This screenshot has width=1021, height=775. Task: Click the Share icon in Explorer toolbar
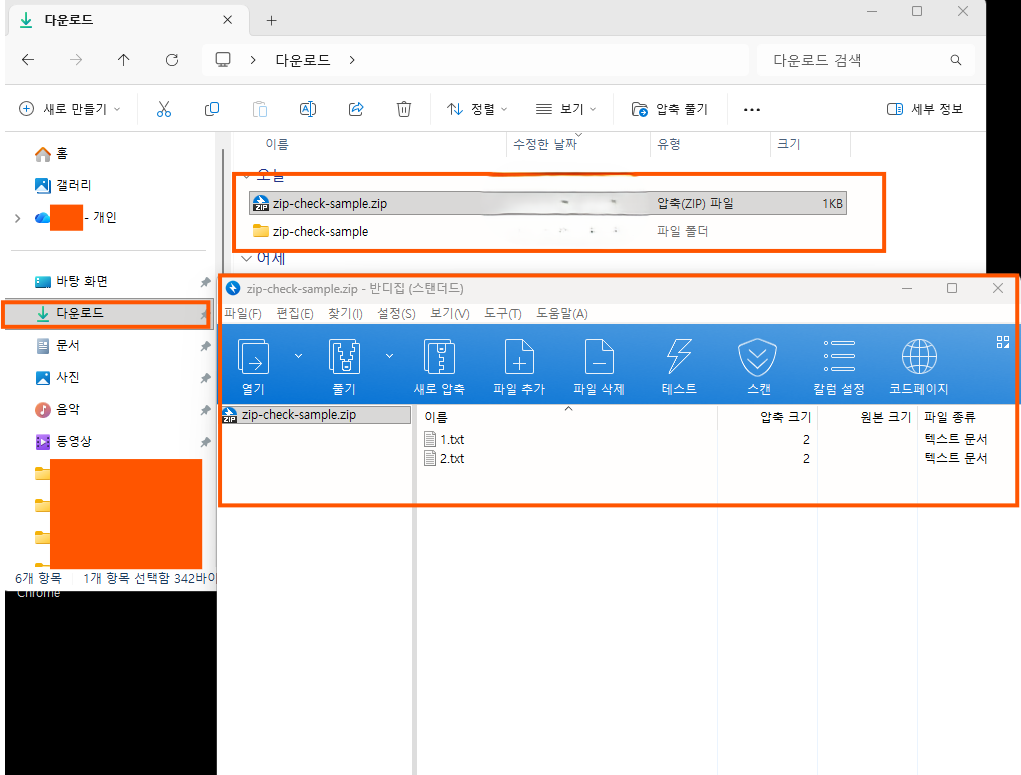click(x=356, y=109)
